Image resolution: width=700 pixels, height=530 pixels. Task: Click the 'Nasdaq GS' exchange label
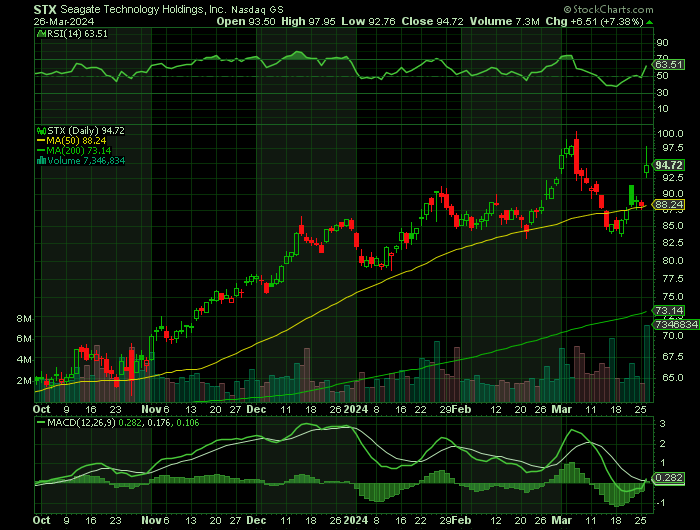[x=257, y=10]
